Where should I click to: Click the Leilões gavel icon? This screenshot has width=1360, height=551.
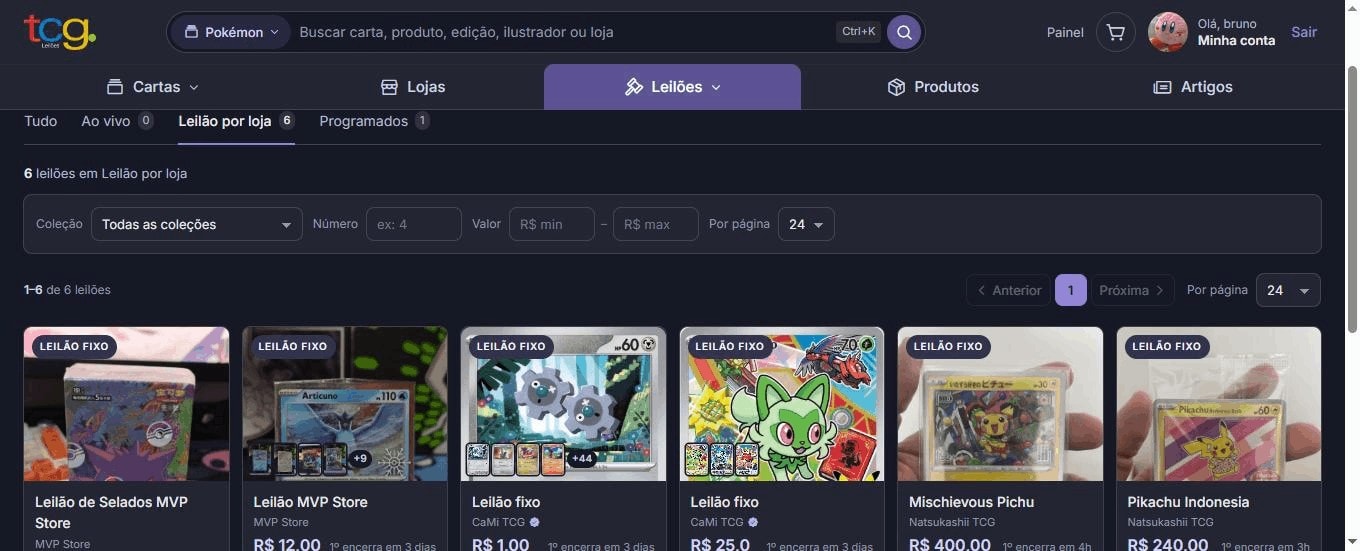pos(633,87)
